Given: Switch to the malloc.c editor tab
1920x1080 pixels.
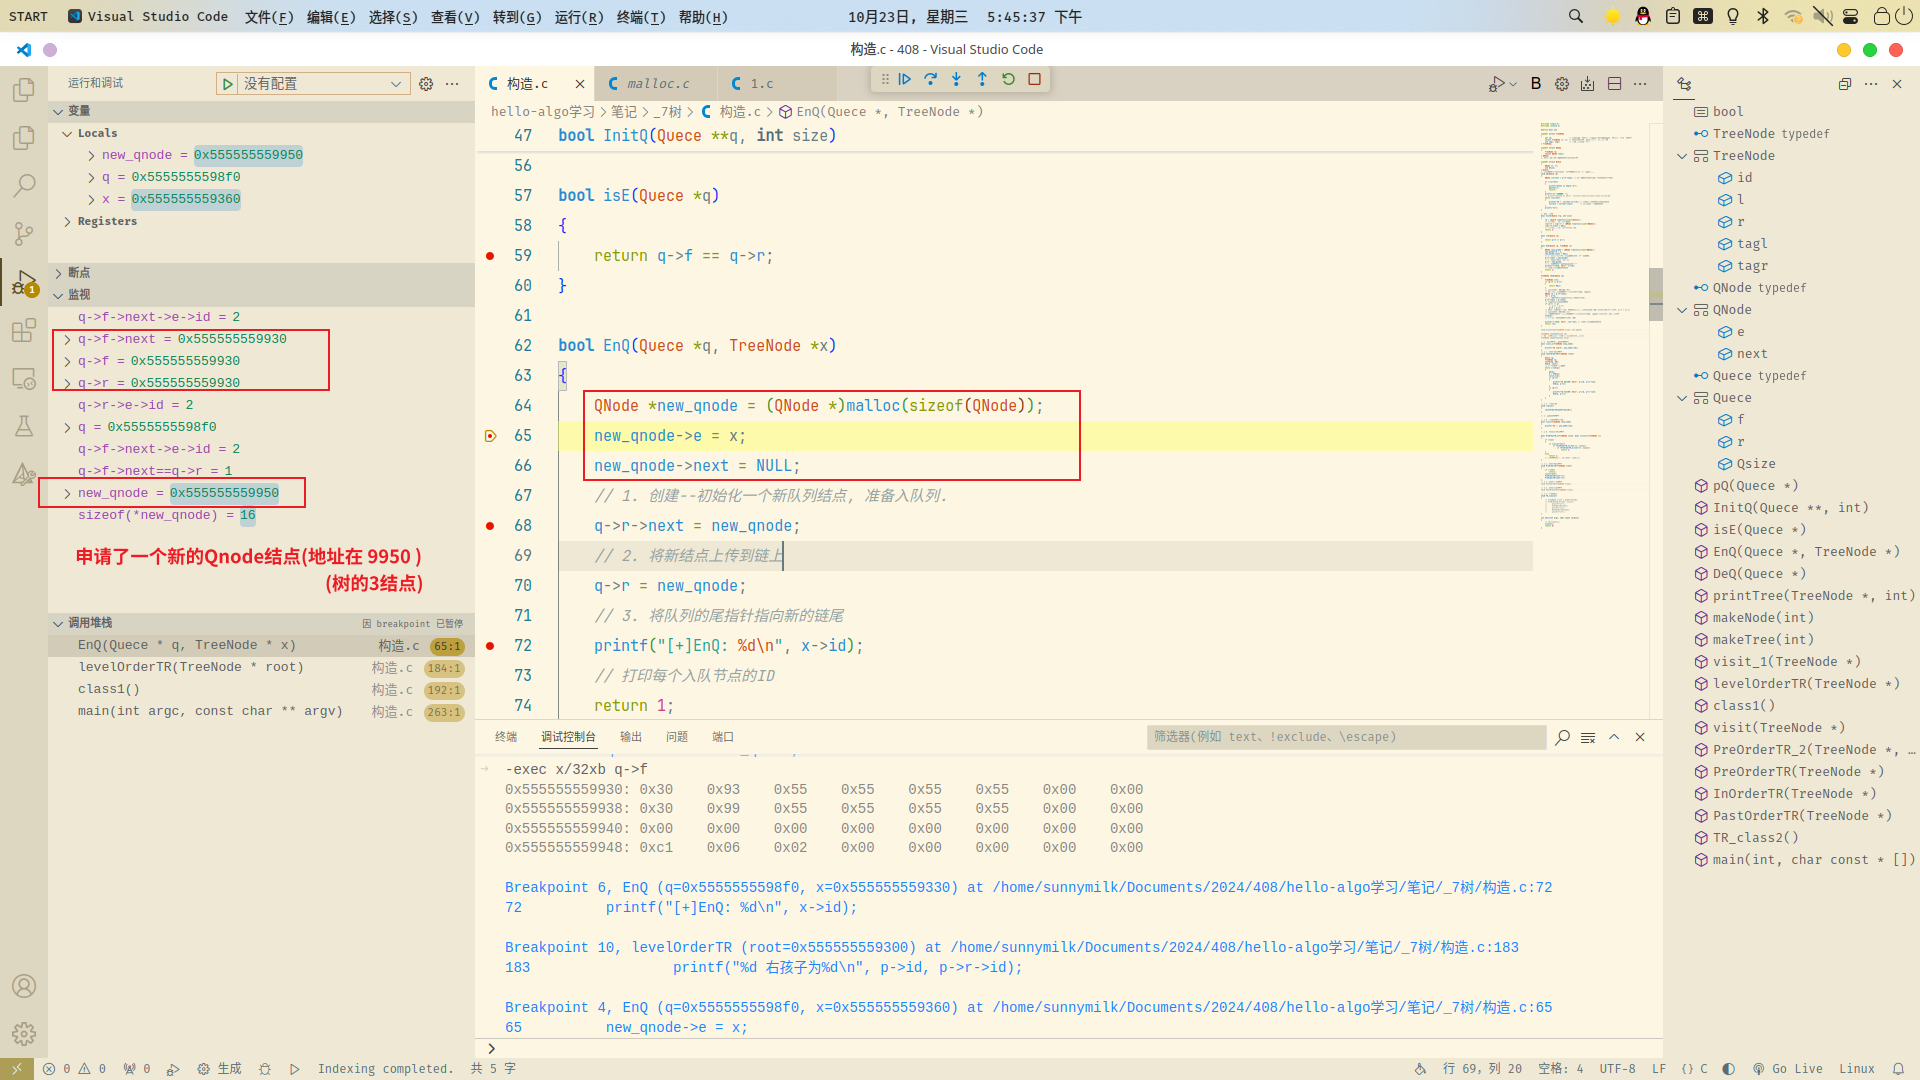Looking at the screenshot, I should [657, 84].
